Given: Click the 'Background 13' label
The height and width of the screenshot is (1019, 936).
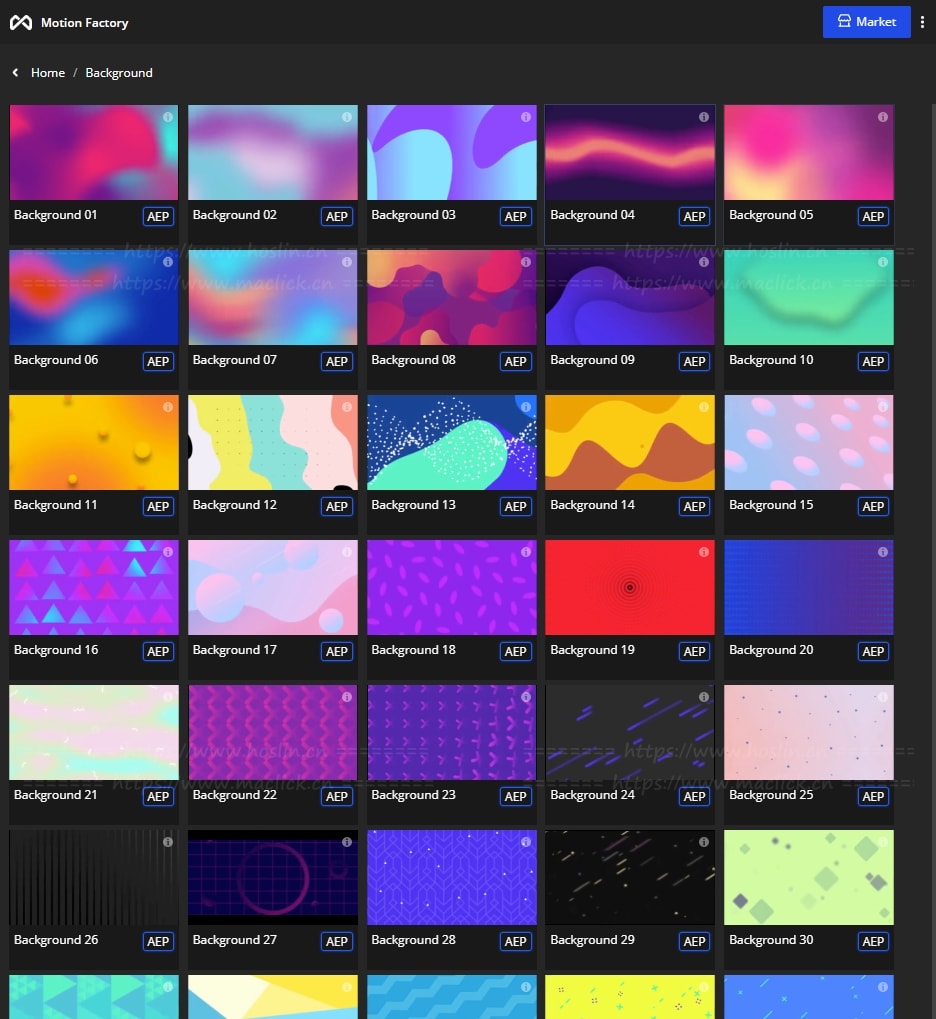Looking at the screenshot, I should tap(413, 505).
